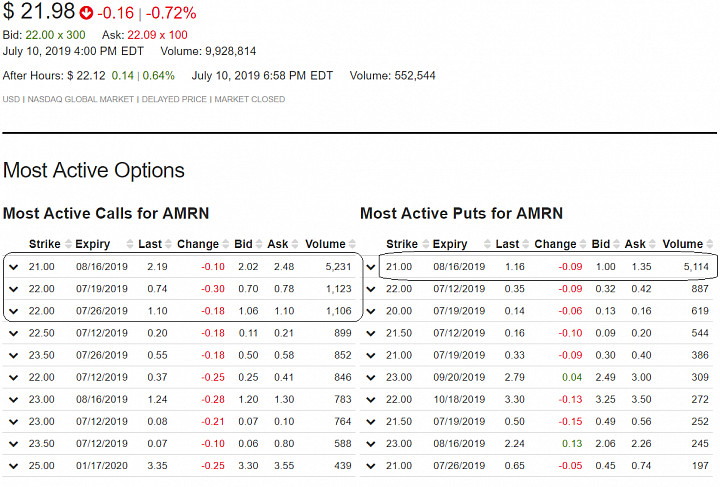Expand the 23.00 09/20/2019 put row chevron

(x=371, y=378)
